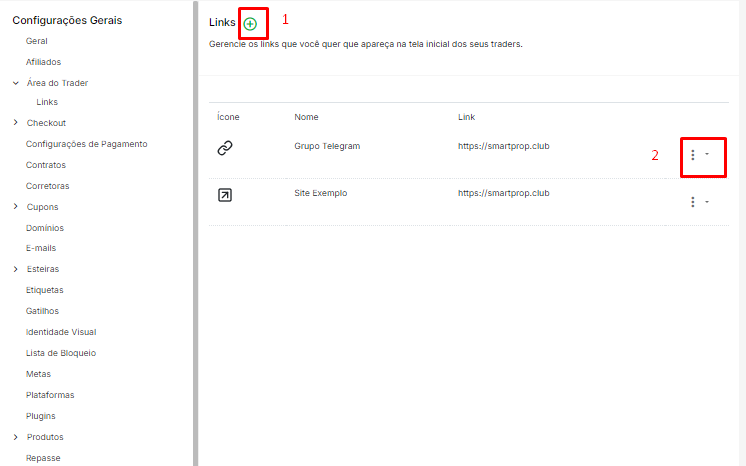
Task: Go to Afiliados in the sidebar
Action: click(x=43, y=62)
